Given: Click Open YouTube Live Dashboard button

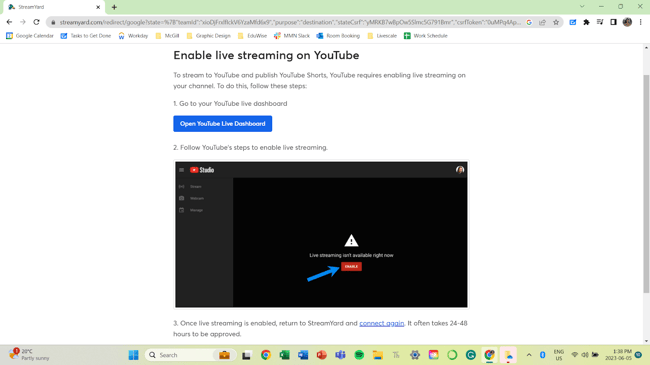Looking at the screenshot, I should (x=223, y=124).
